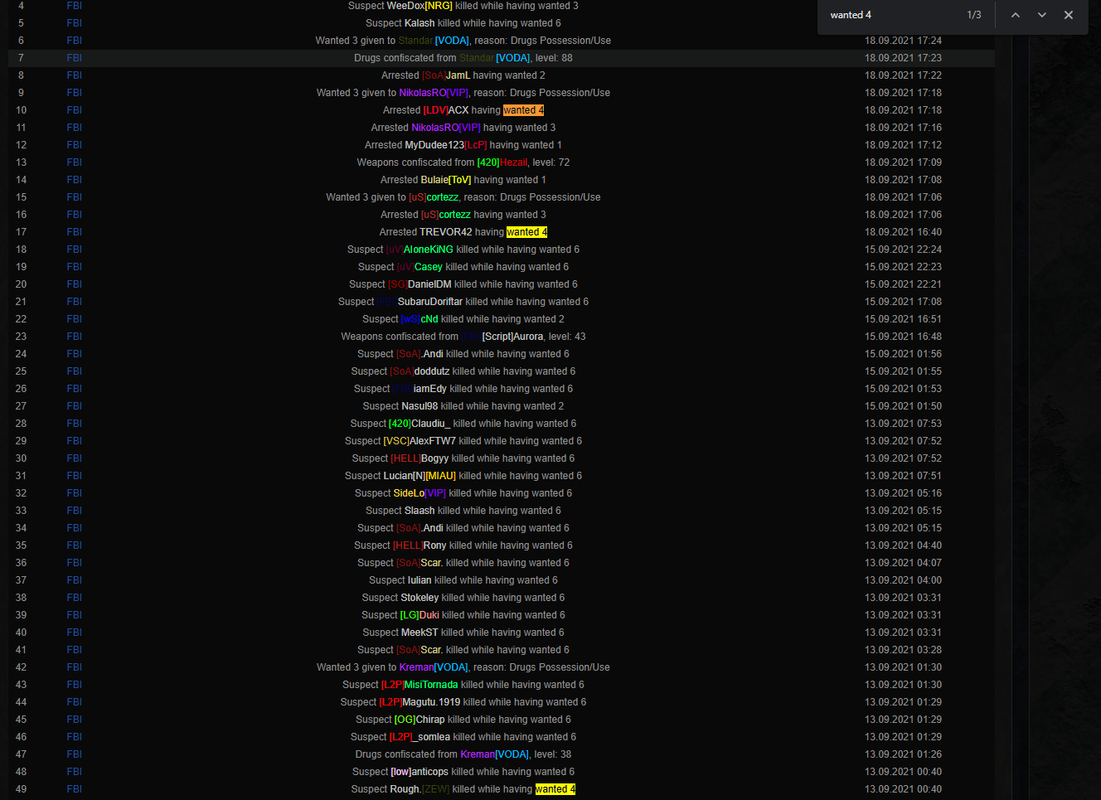Viewport: 1101px width, 800px height.
Task: Click [HELL]Rony suspect name
Action: (x=420, y=546)
